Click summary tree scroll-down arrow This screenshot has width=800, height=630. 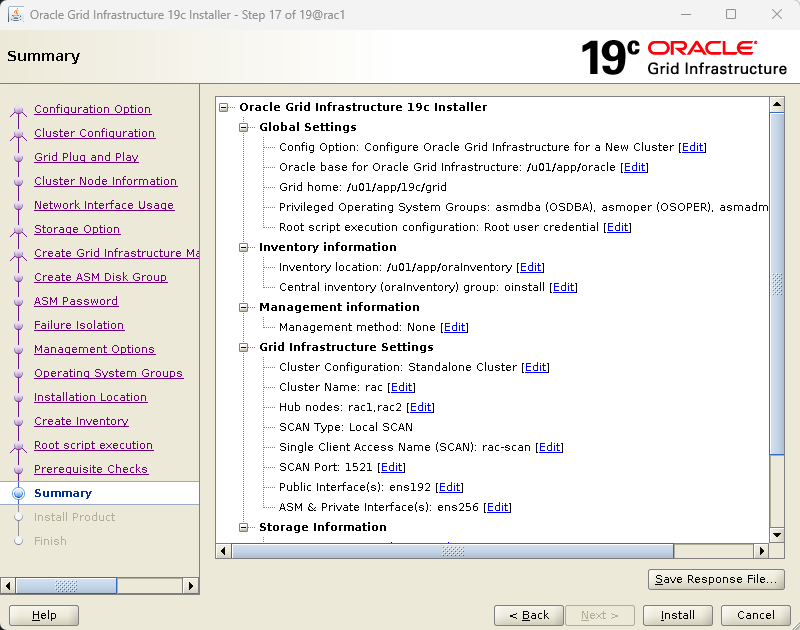(x=777, y=535)
